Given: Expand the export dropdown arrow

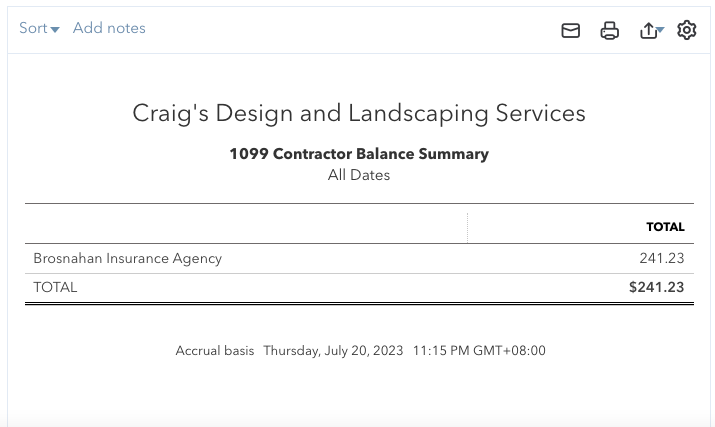Looking at the screenshot, I should [x=660, y=30].
